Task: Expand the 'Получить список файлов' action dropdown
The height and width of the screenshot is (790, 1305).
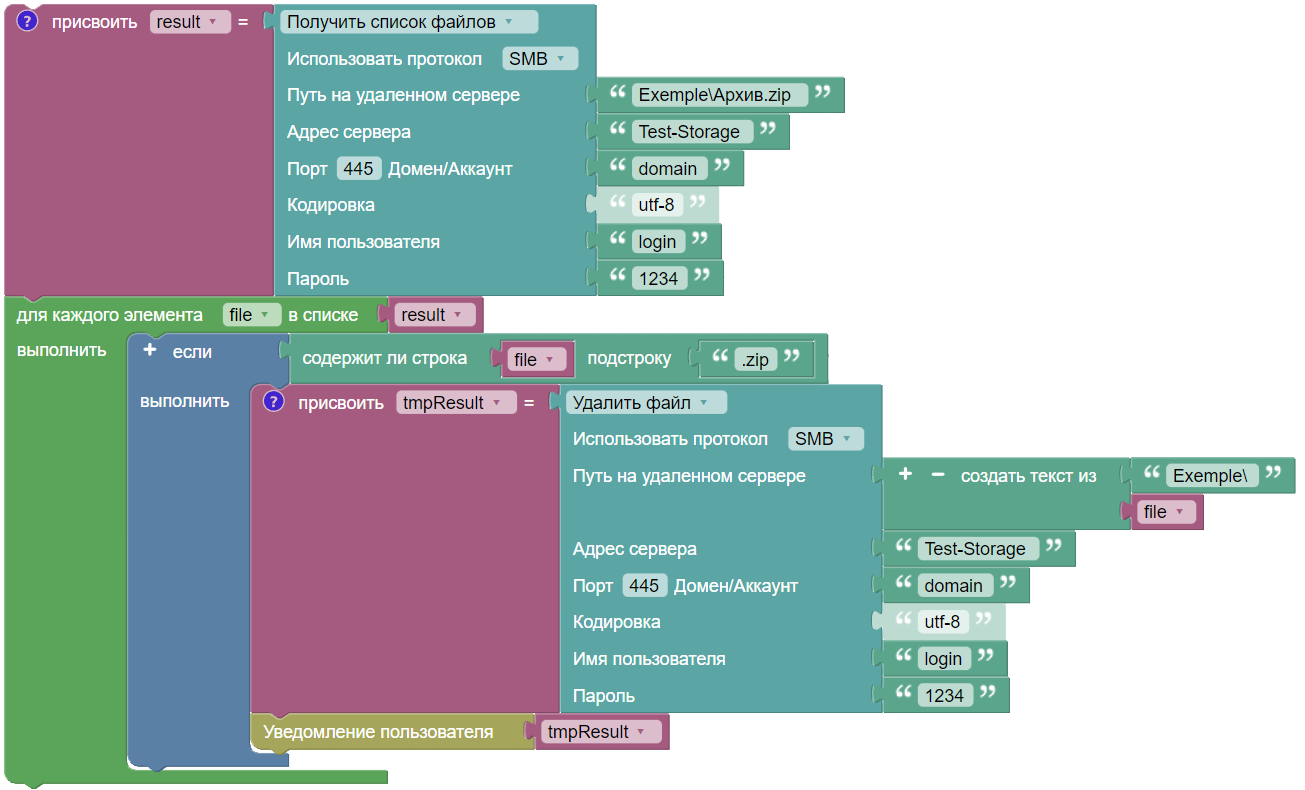Action: point(410,22)
